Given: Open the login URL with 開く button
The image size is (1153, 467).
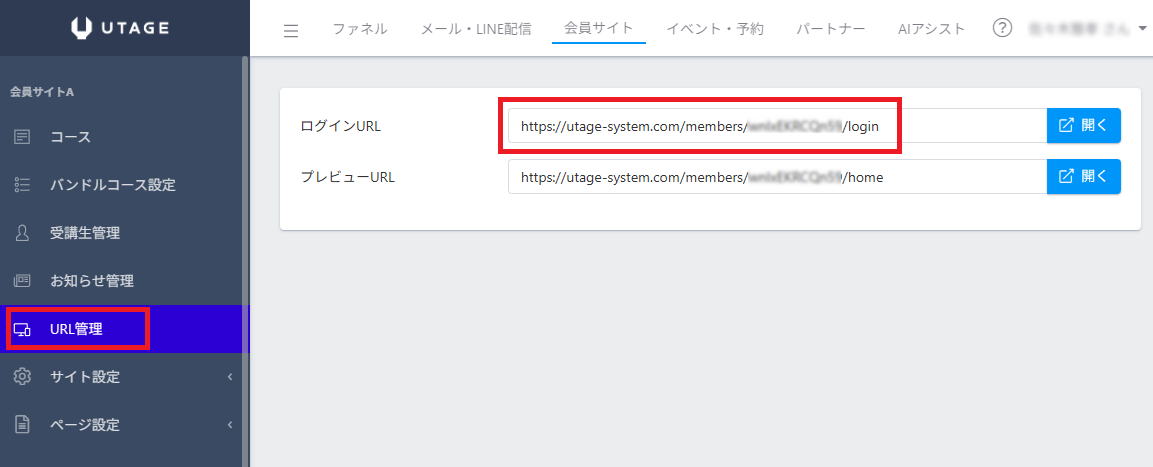Looking at the screenshot, I should pyautogui.click(x=1083, y=126).
